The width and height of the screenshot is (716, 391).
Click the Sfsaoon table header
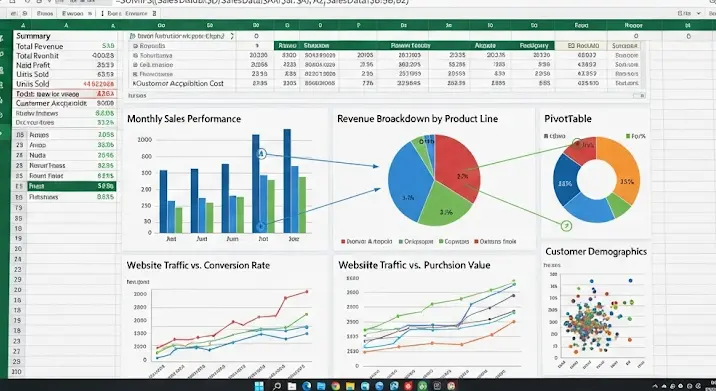[316, 46]
